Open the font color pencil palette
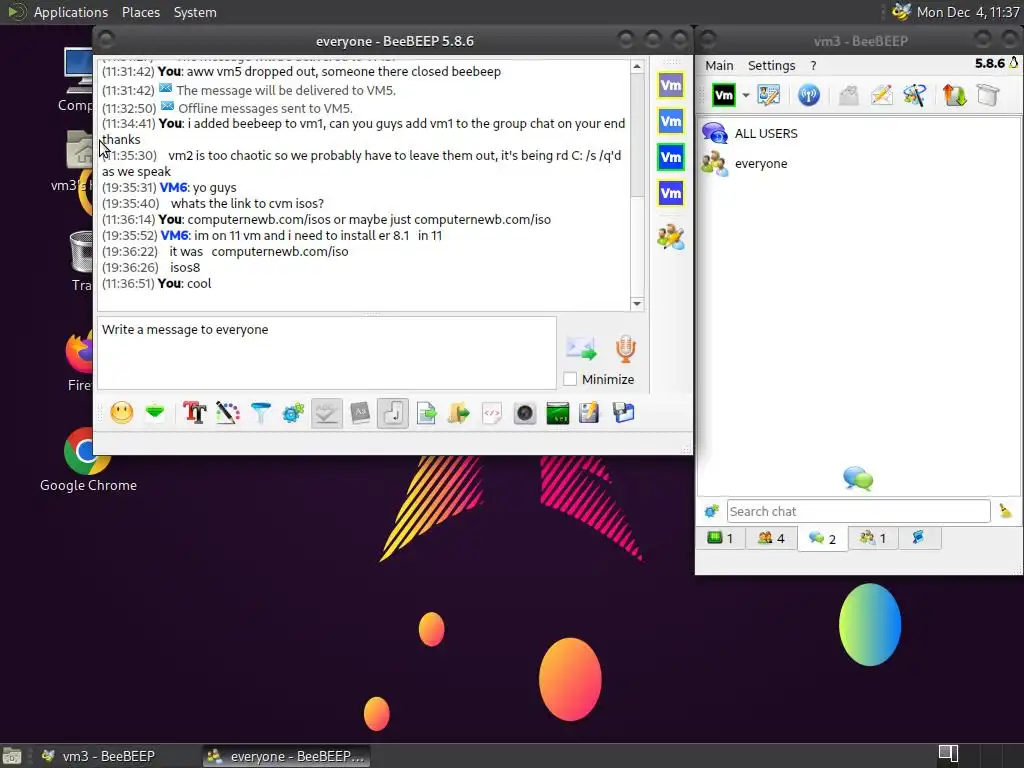 point(227,413)
